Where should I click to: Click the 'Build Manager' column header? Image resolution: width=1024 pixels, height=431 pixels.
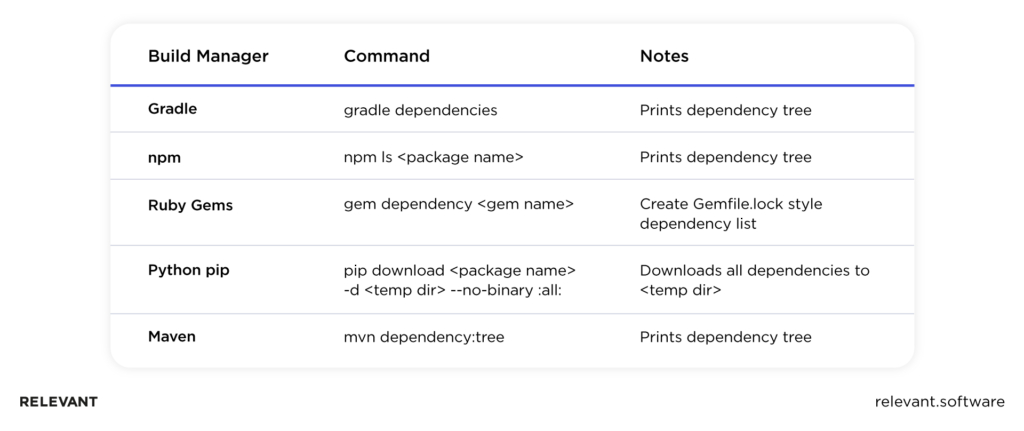[208, 56]
